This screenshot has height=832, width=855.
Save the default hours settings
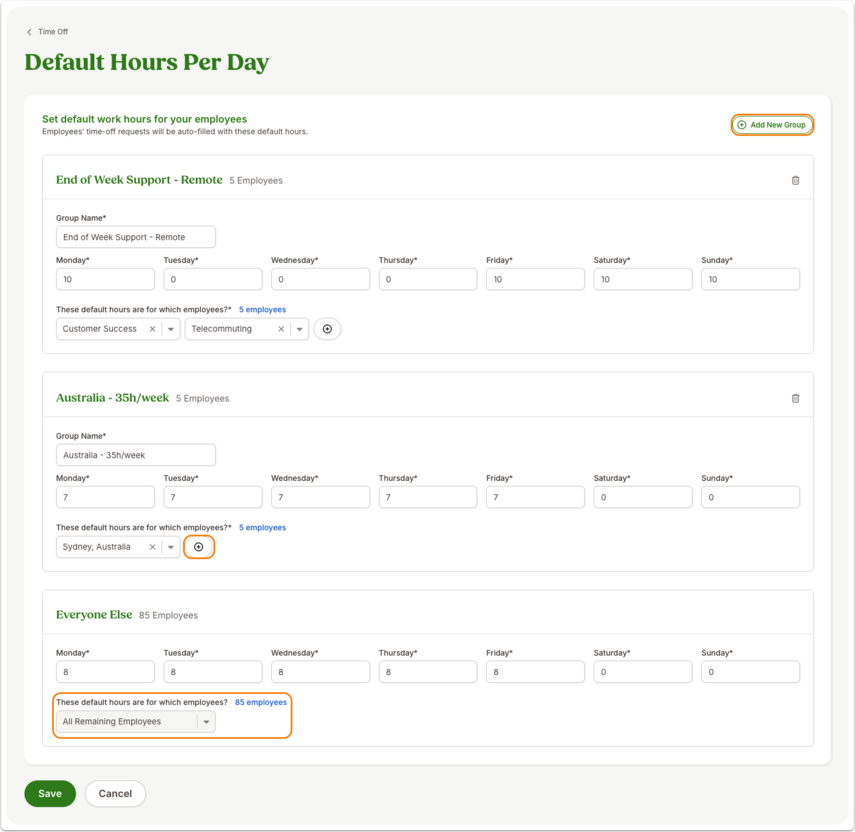pyautogui.click(x=50, y=793)
